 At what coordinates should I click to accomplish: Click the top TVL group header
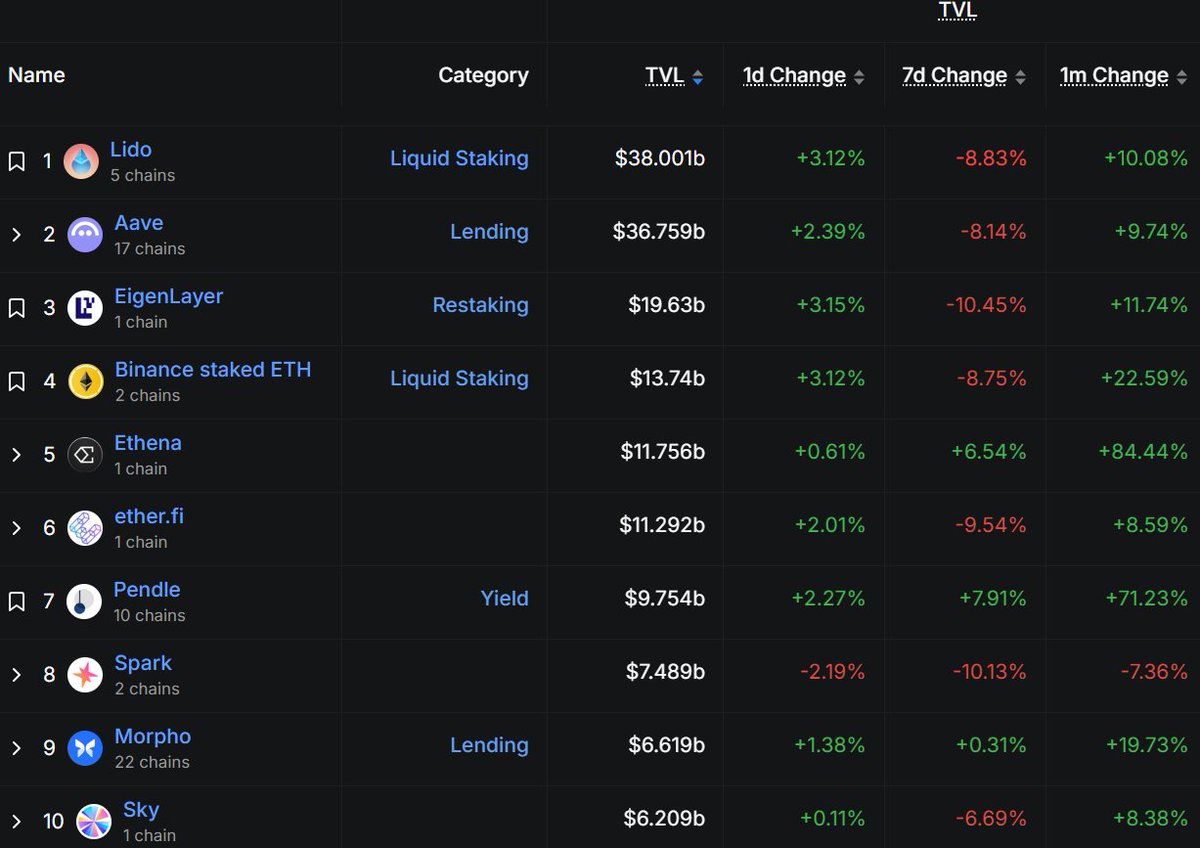957,11
